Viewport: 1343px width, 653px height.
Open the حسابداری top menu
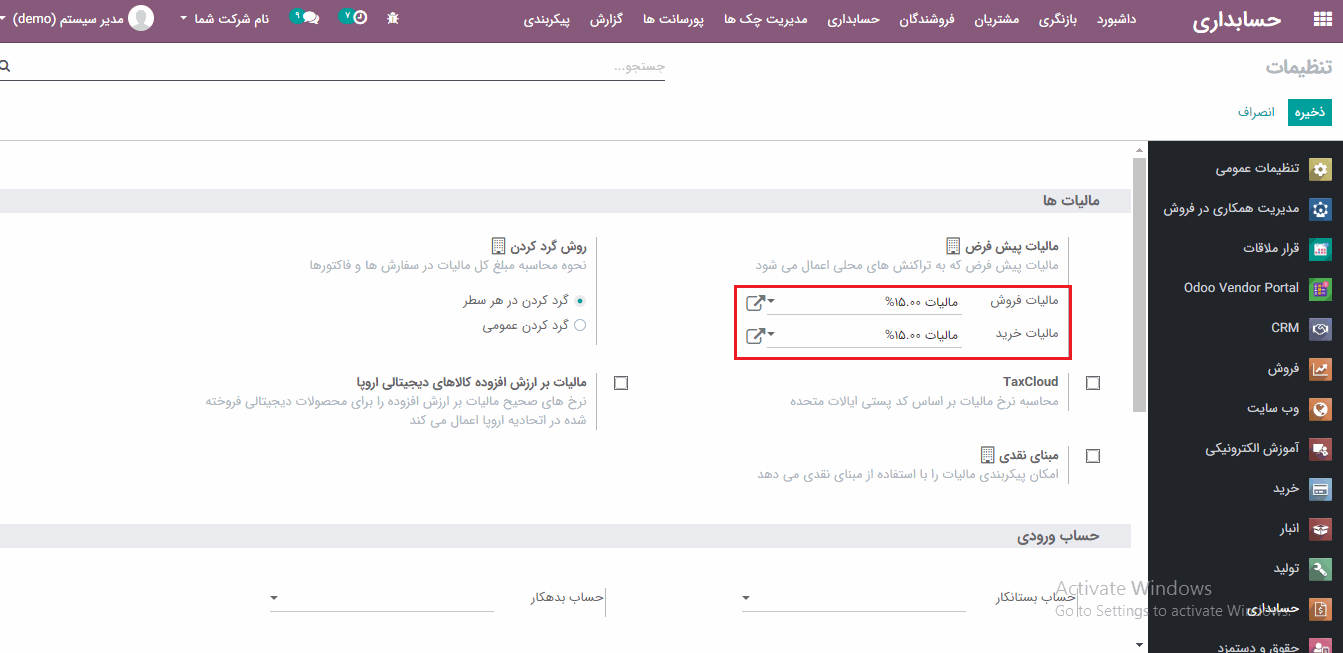(853, 19)
